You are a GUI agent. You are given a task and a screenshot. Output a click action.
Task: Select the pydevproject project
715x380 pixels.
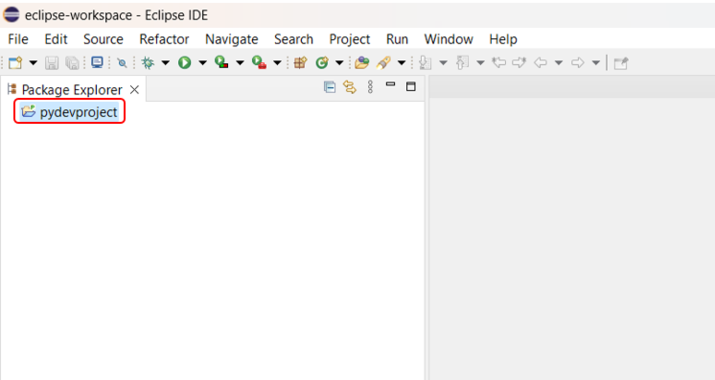click(69, 112)
